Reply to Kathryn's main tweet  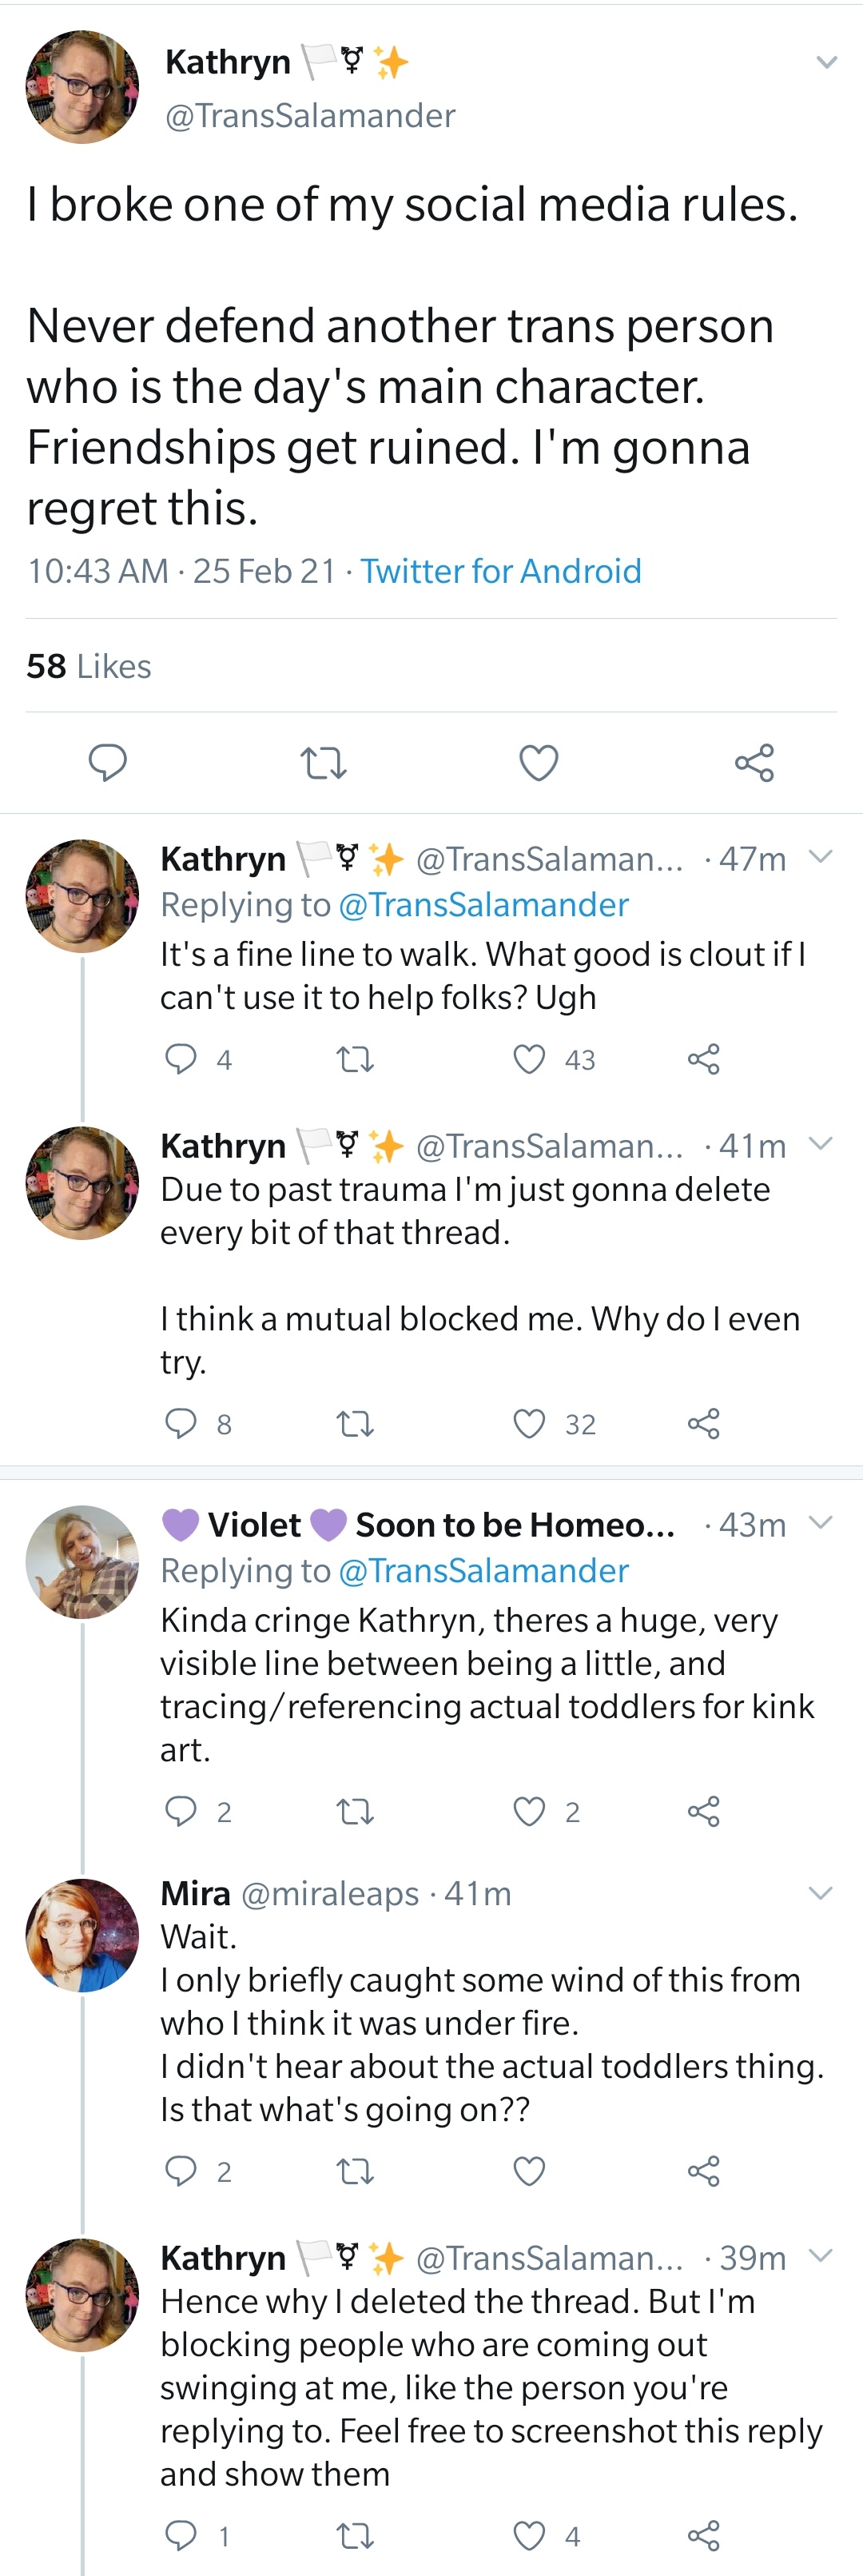[x=108, y=762]
